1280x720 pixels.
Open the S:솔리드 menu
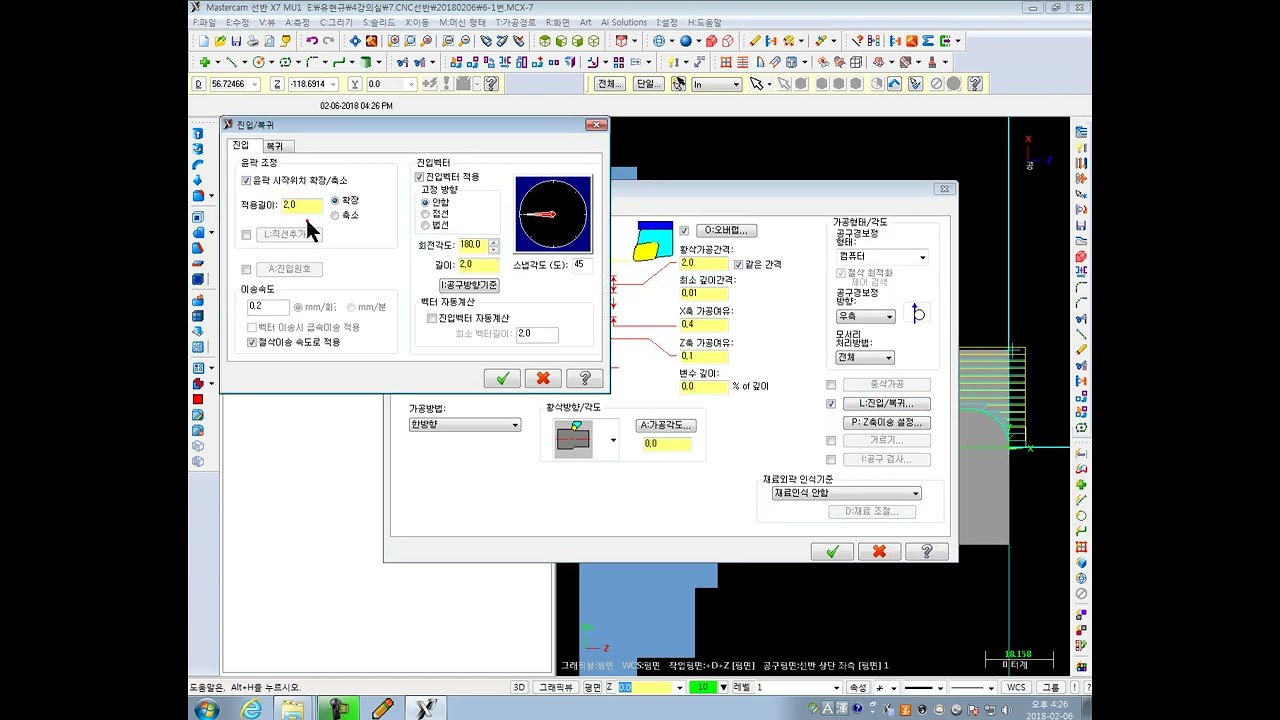point(379,22)
